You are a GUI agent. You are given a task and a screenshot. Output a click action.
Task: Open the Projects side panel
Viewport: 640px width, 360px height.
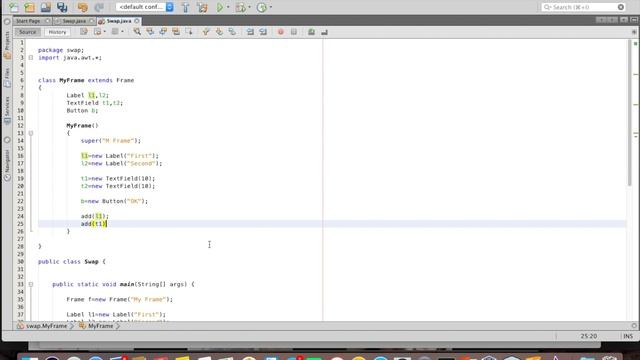(7, 46)
